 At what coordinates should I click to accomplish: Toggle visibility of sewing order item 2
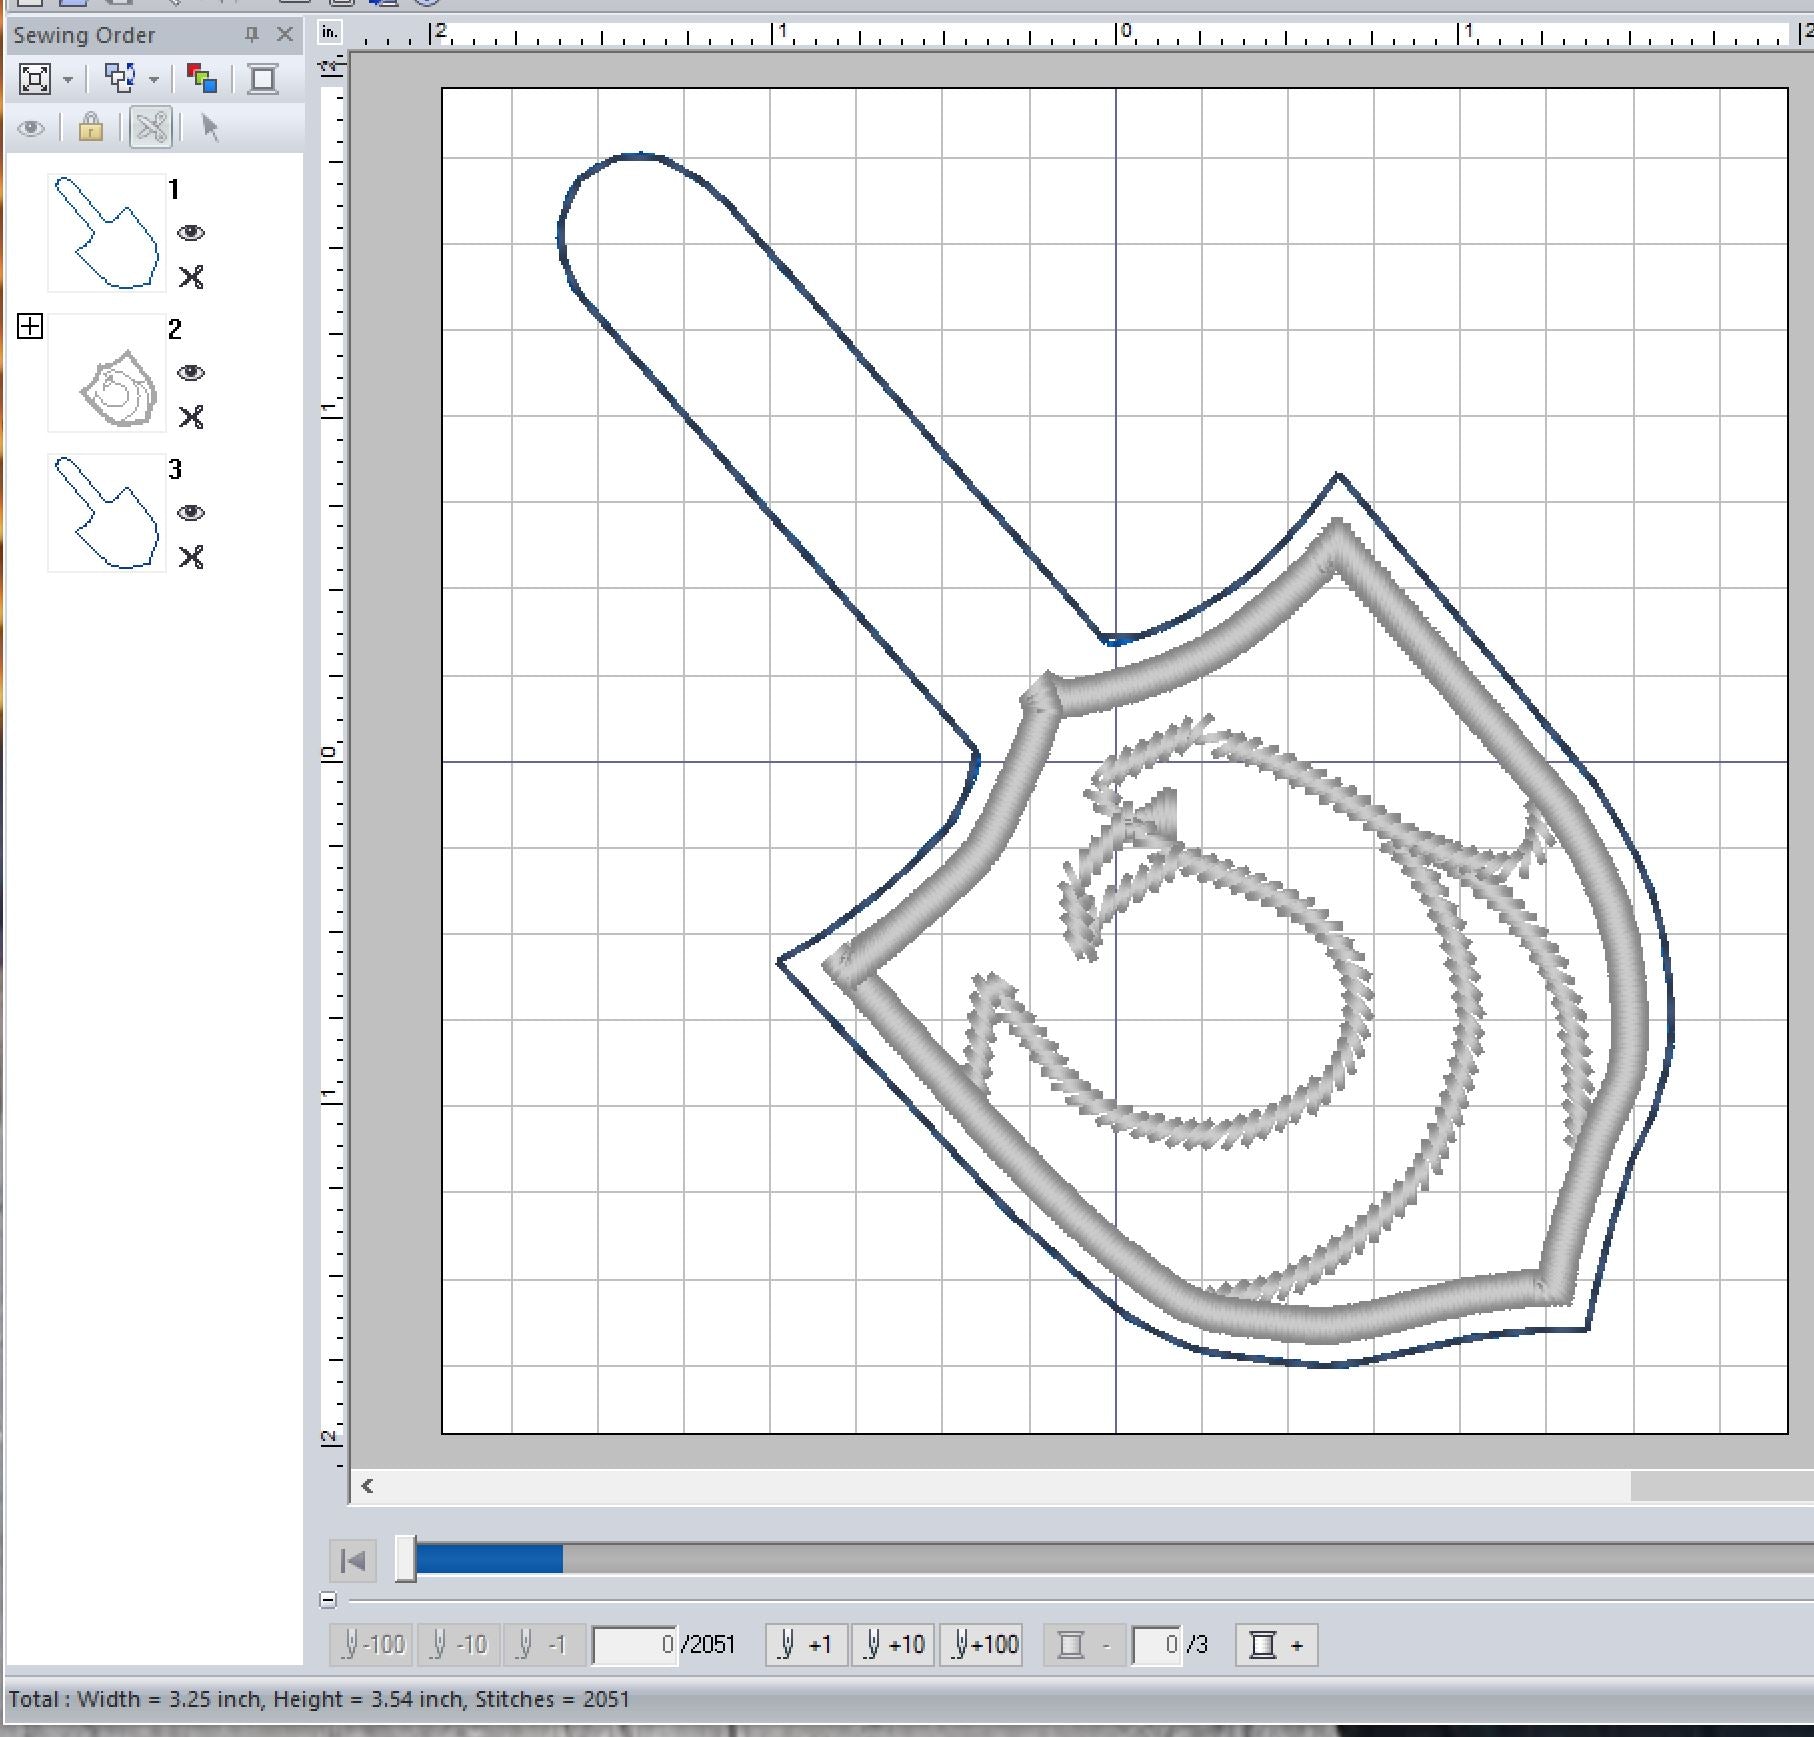point(191,373)
